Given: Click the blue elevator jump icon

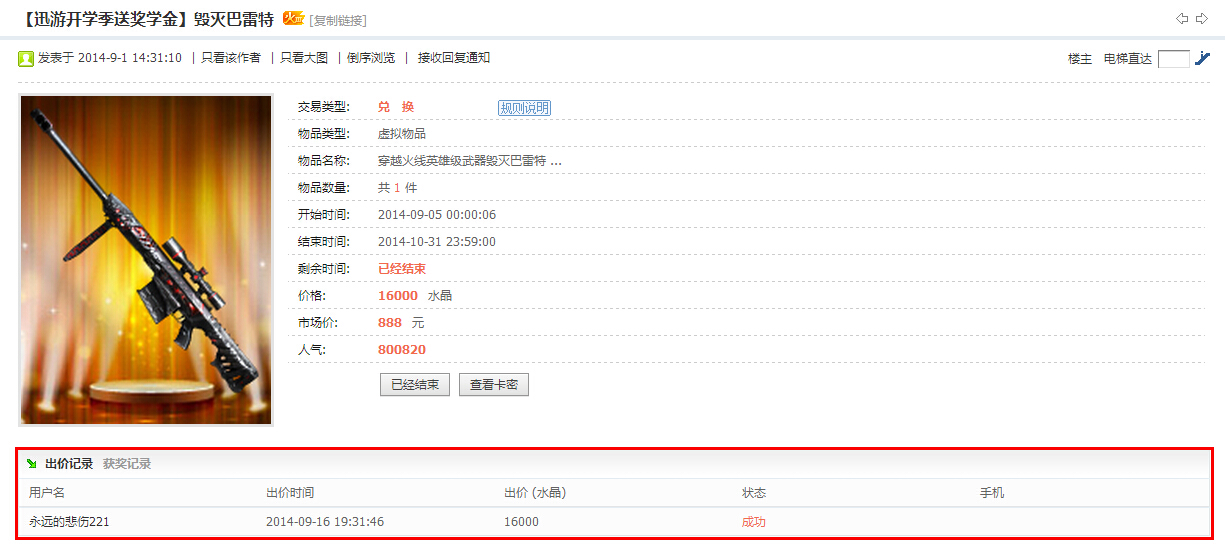Looking at the screenshot, I should click(x=1202, y=58).
